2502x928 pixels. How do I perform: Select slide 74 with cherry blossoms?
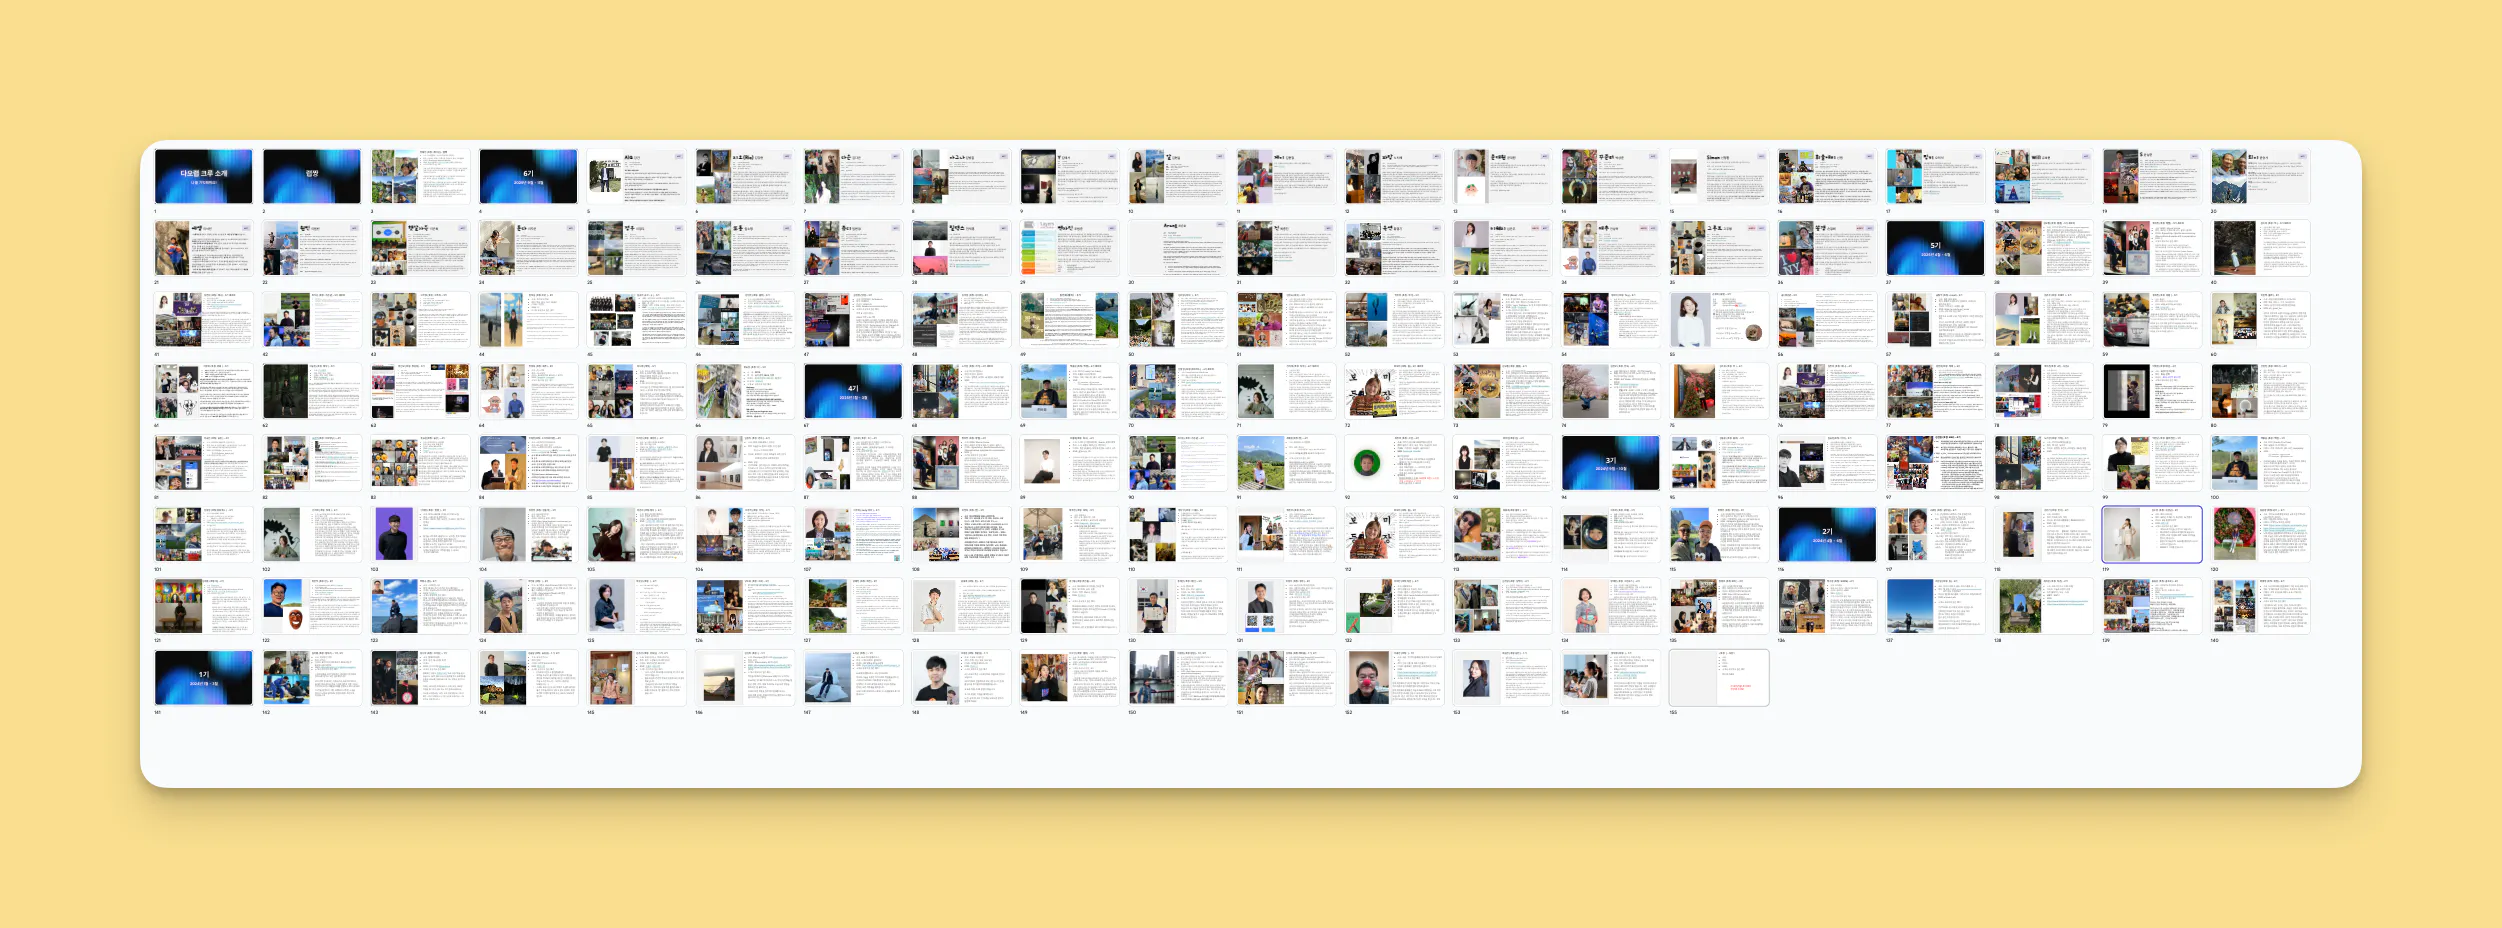point(1610,391)
